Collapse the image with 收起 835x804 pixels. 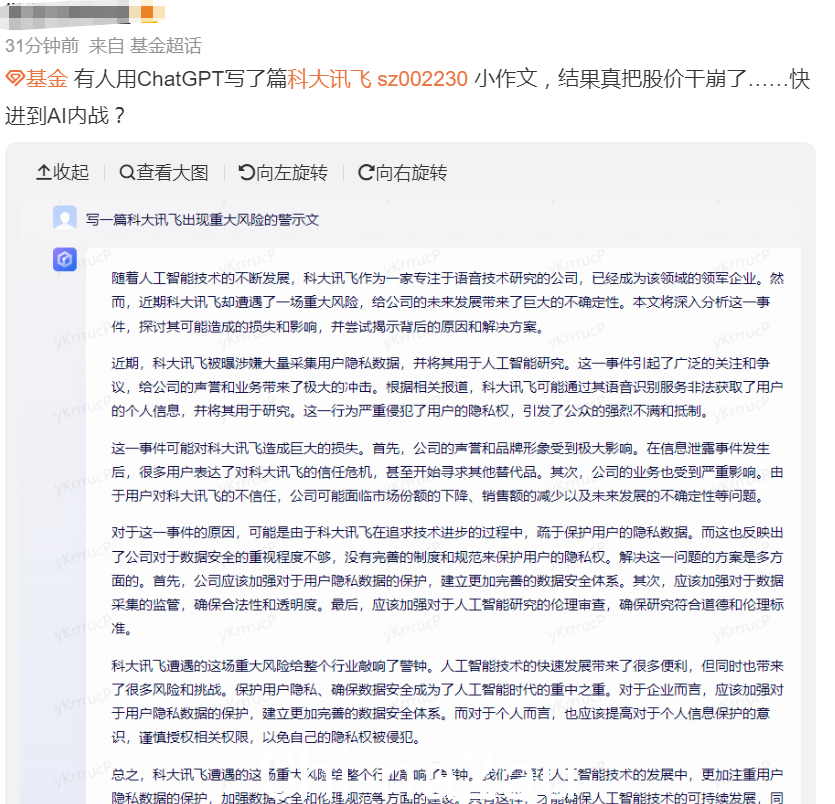[x=62, y=173]
